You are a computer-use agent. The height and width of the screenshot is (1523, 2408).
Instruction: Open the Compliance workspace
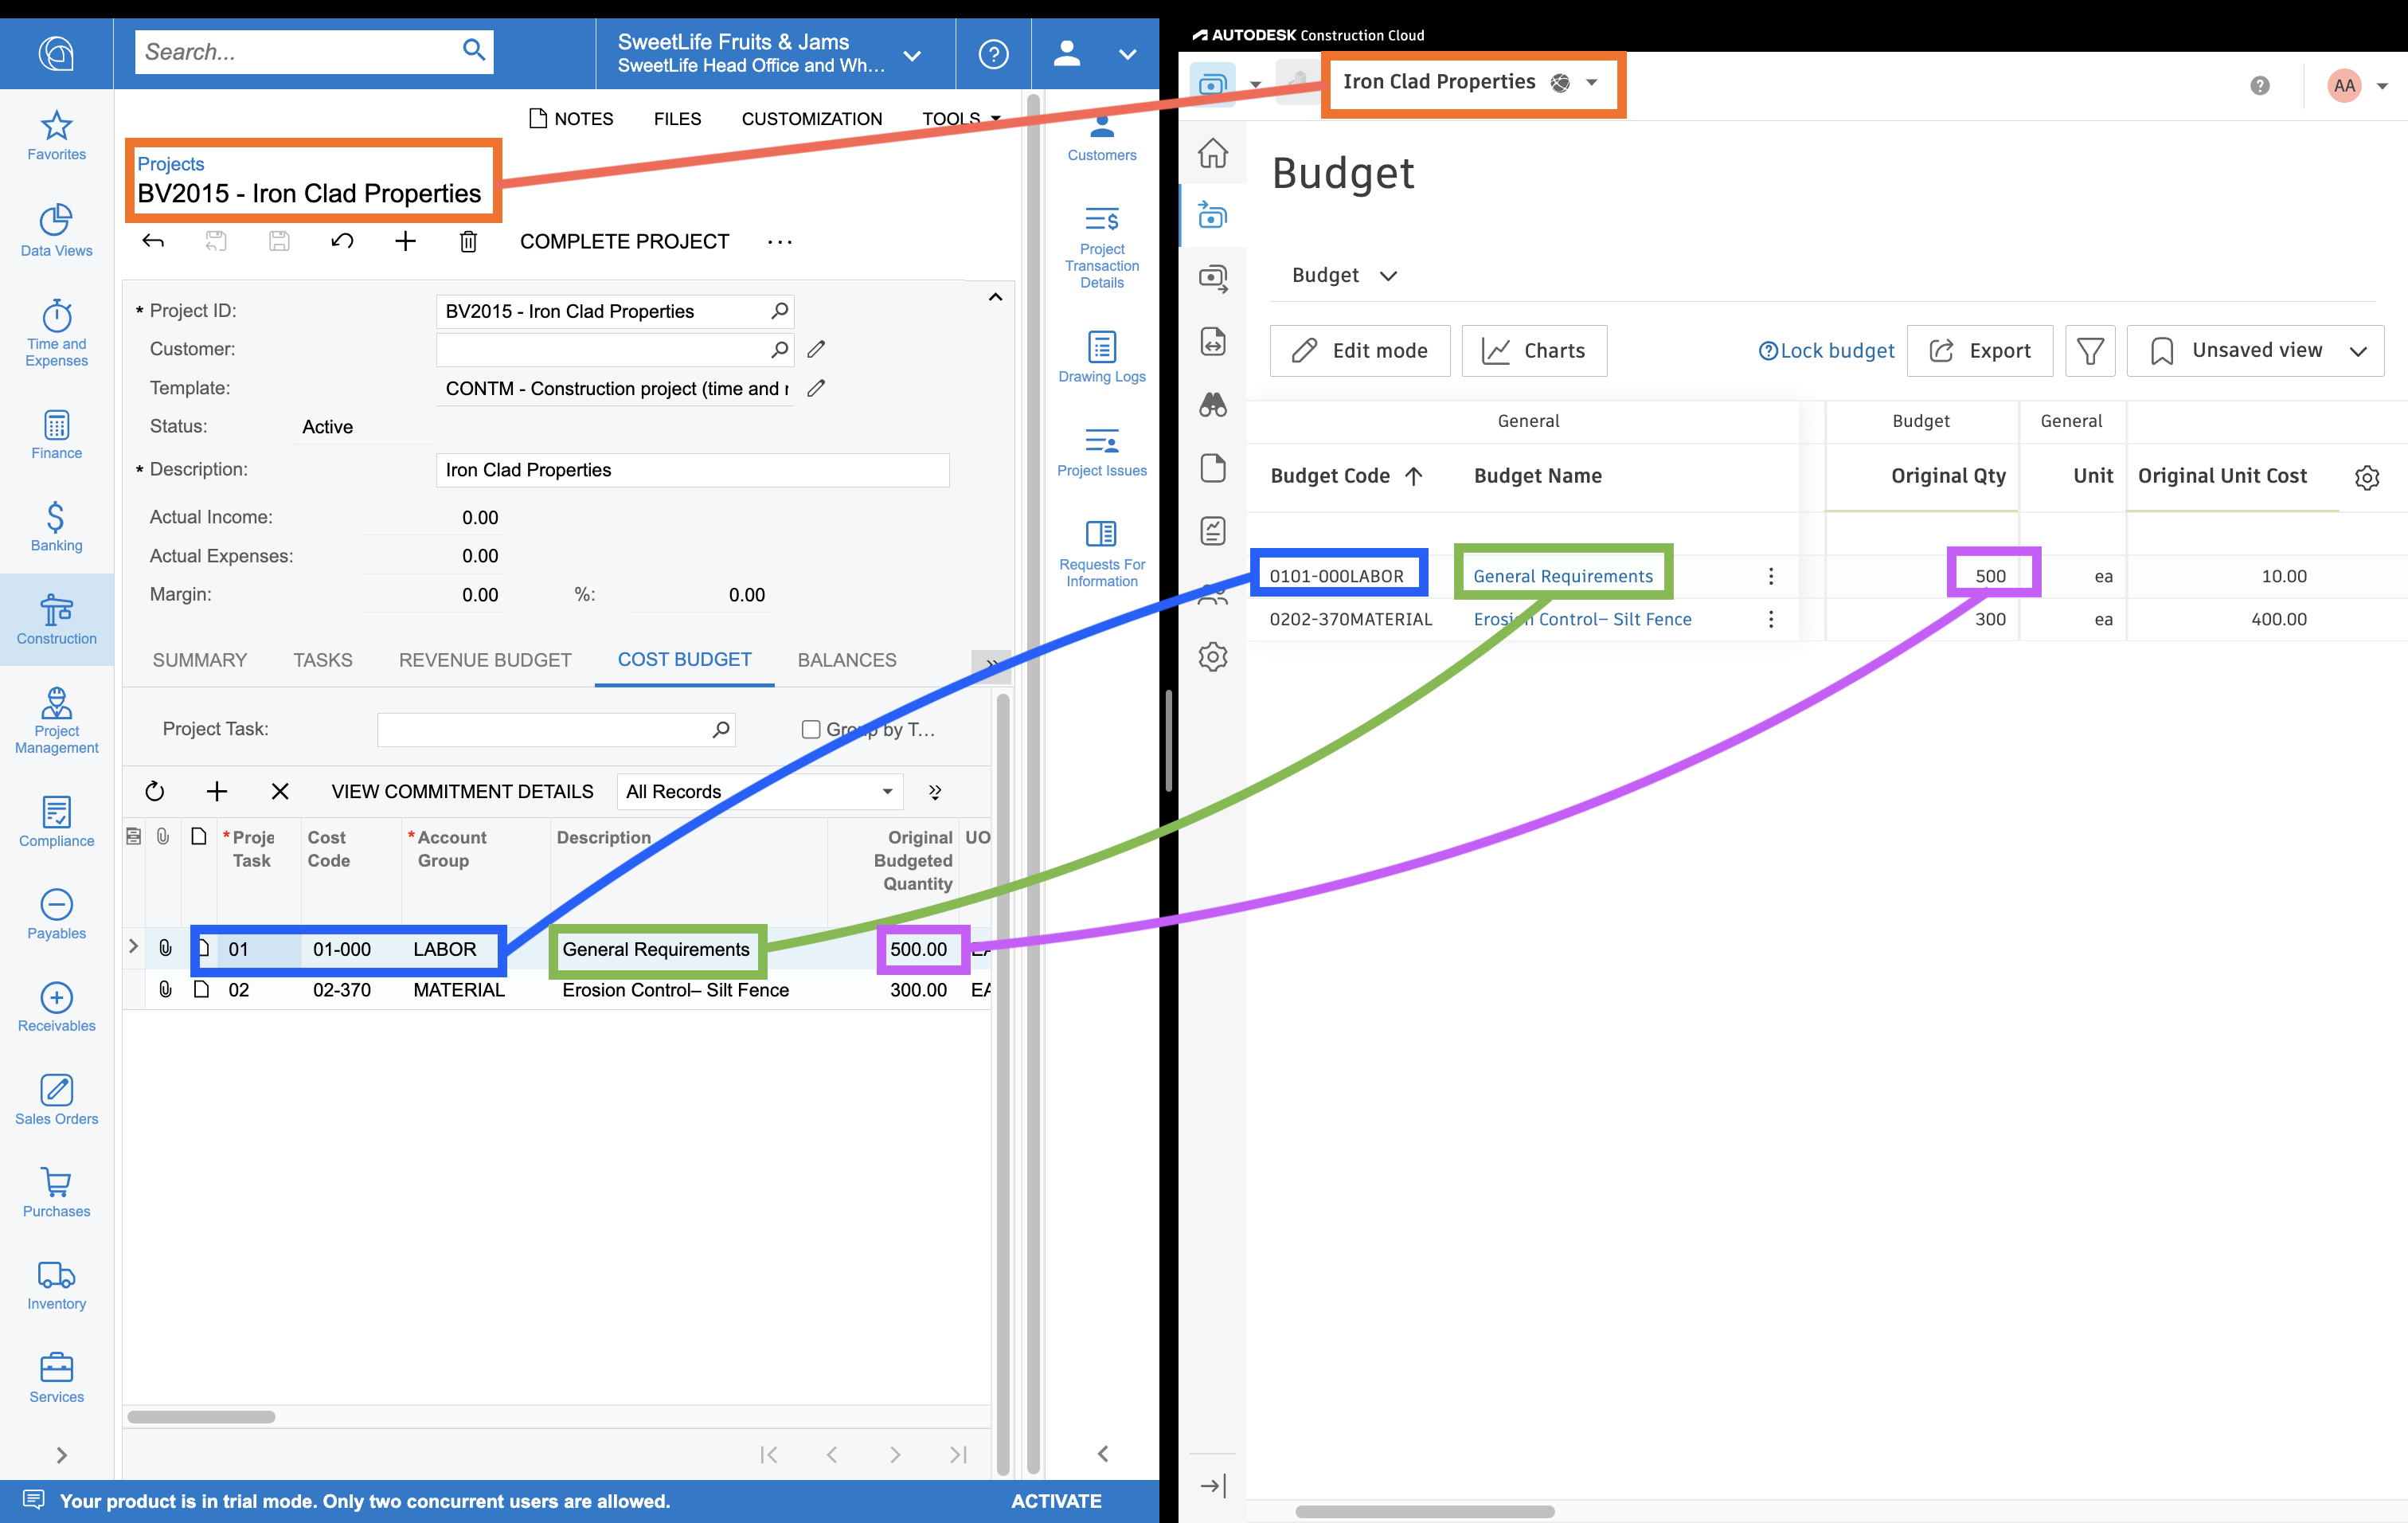pyautogui.click(x=56, y=822)
